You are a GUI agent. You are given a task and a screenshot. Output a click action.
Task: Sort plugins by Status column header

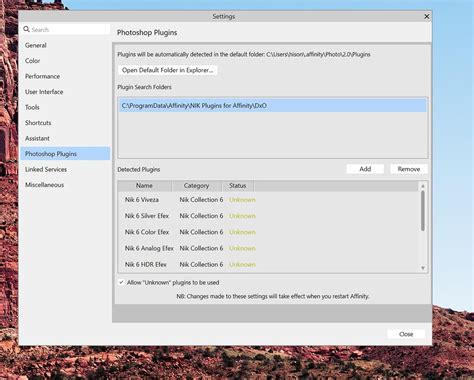point(238,186)
